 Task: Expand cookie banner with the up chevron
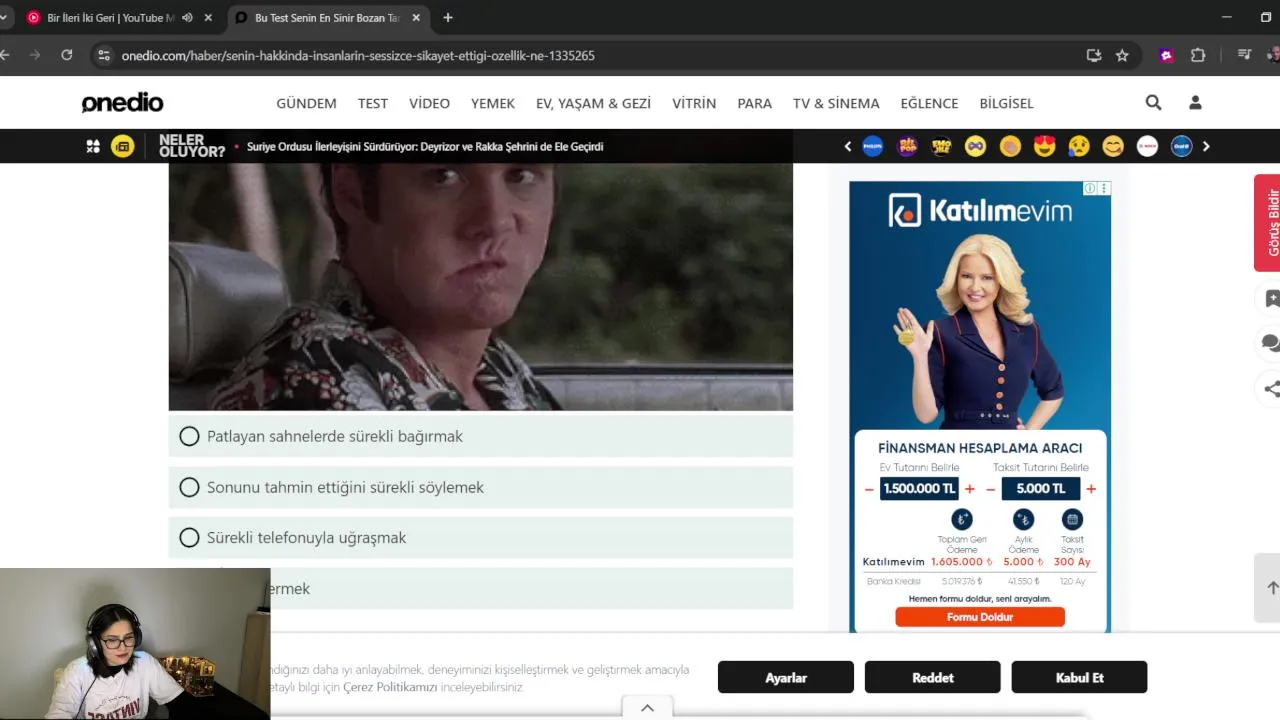click(x=647, y=708)
